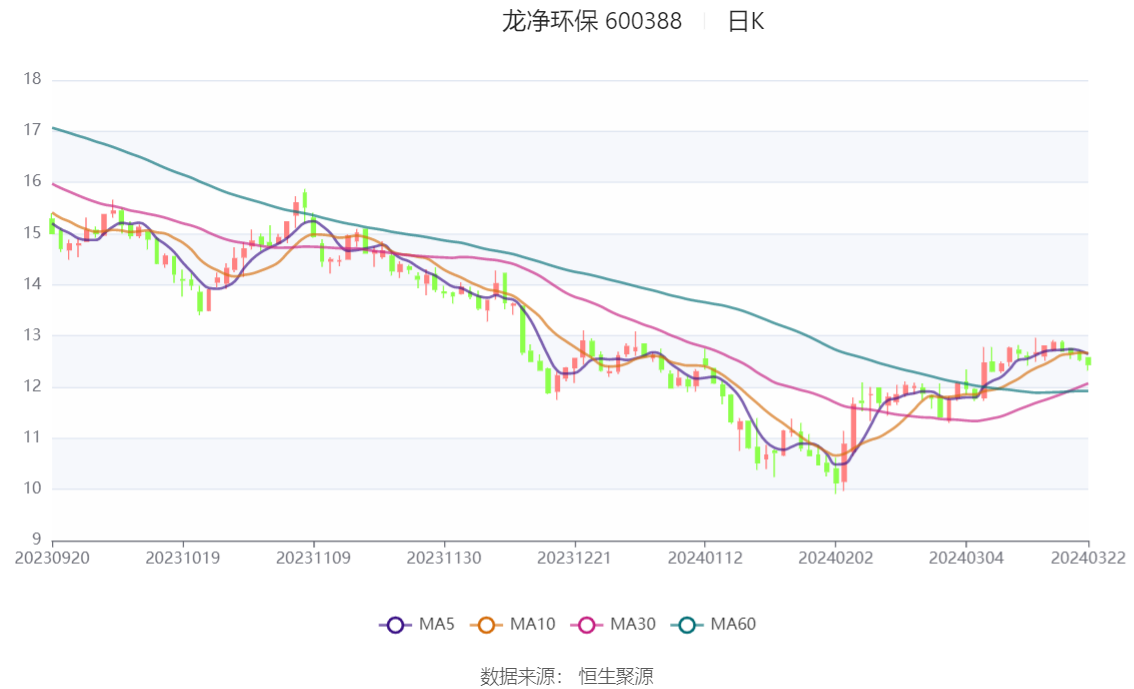Image resolution: width=1134 pixels, height=689 pixels.
Task: Click x-axis date label 20240202
Action: click(835, 558)
